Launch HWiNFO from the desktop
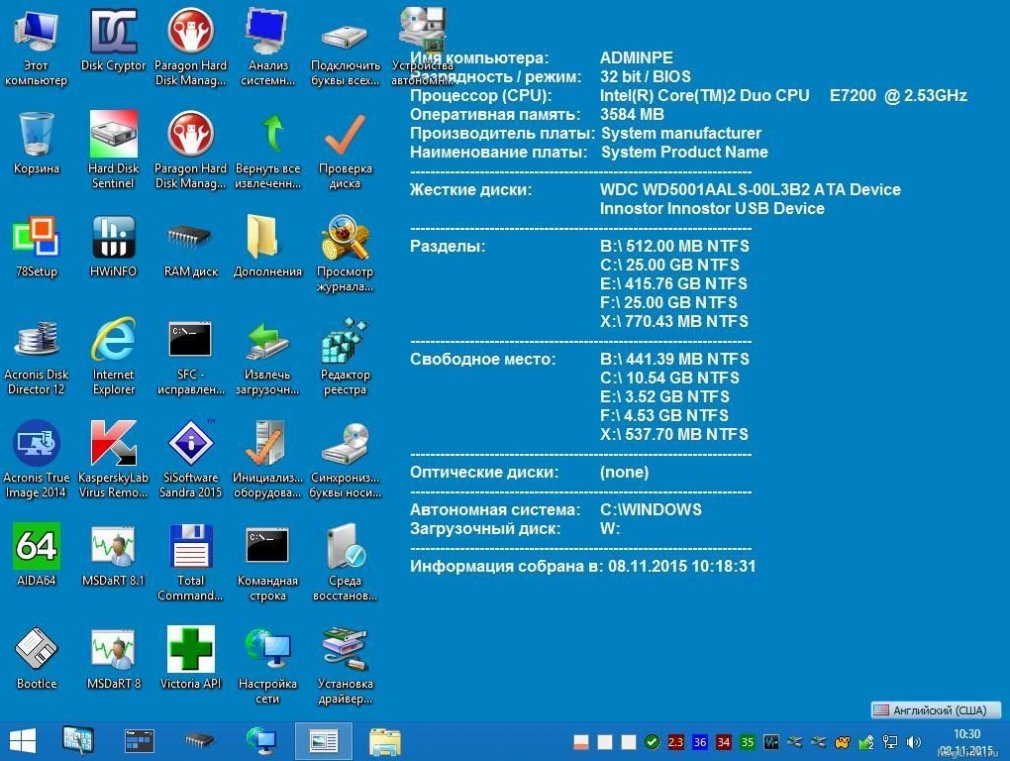1010x761 pixels. pos(113,246)
